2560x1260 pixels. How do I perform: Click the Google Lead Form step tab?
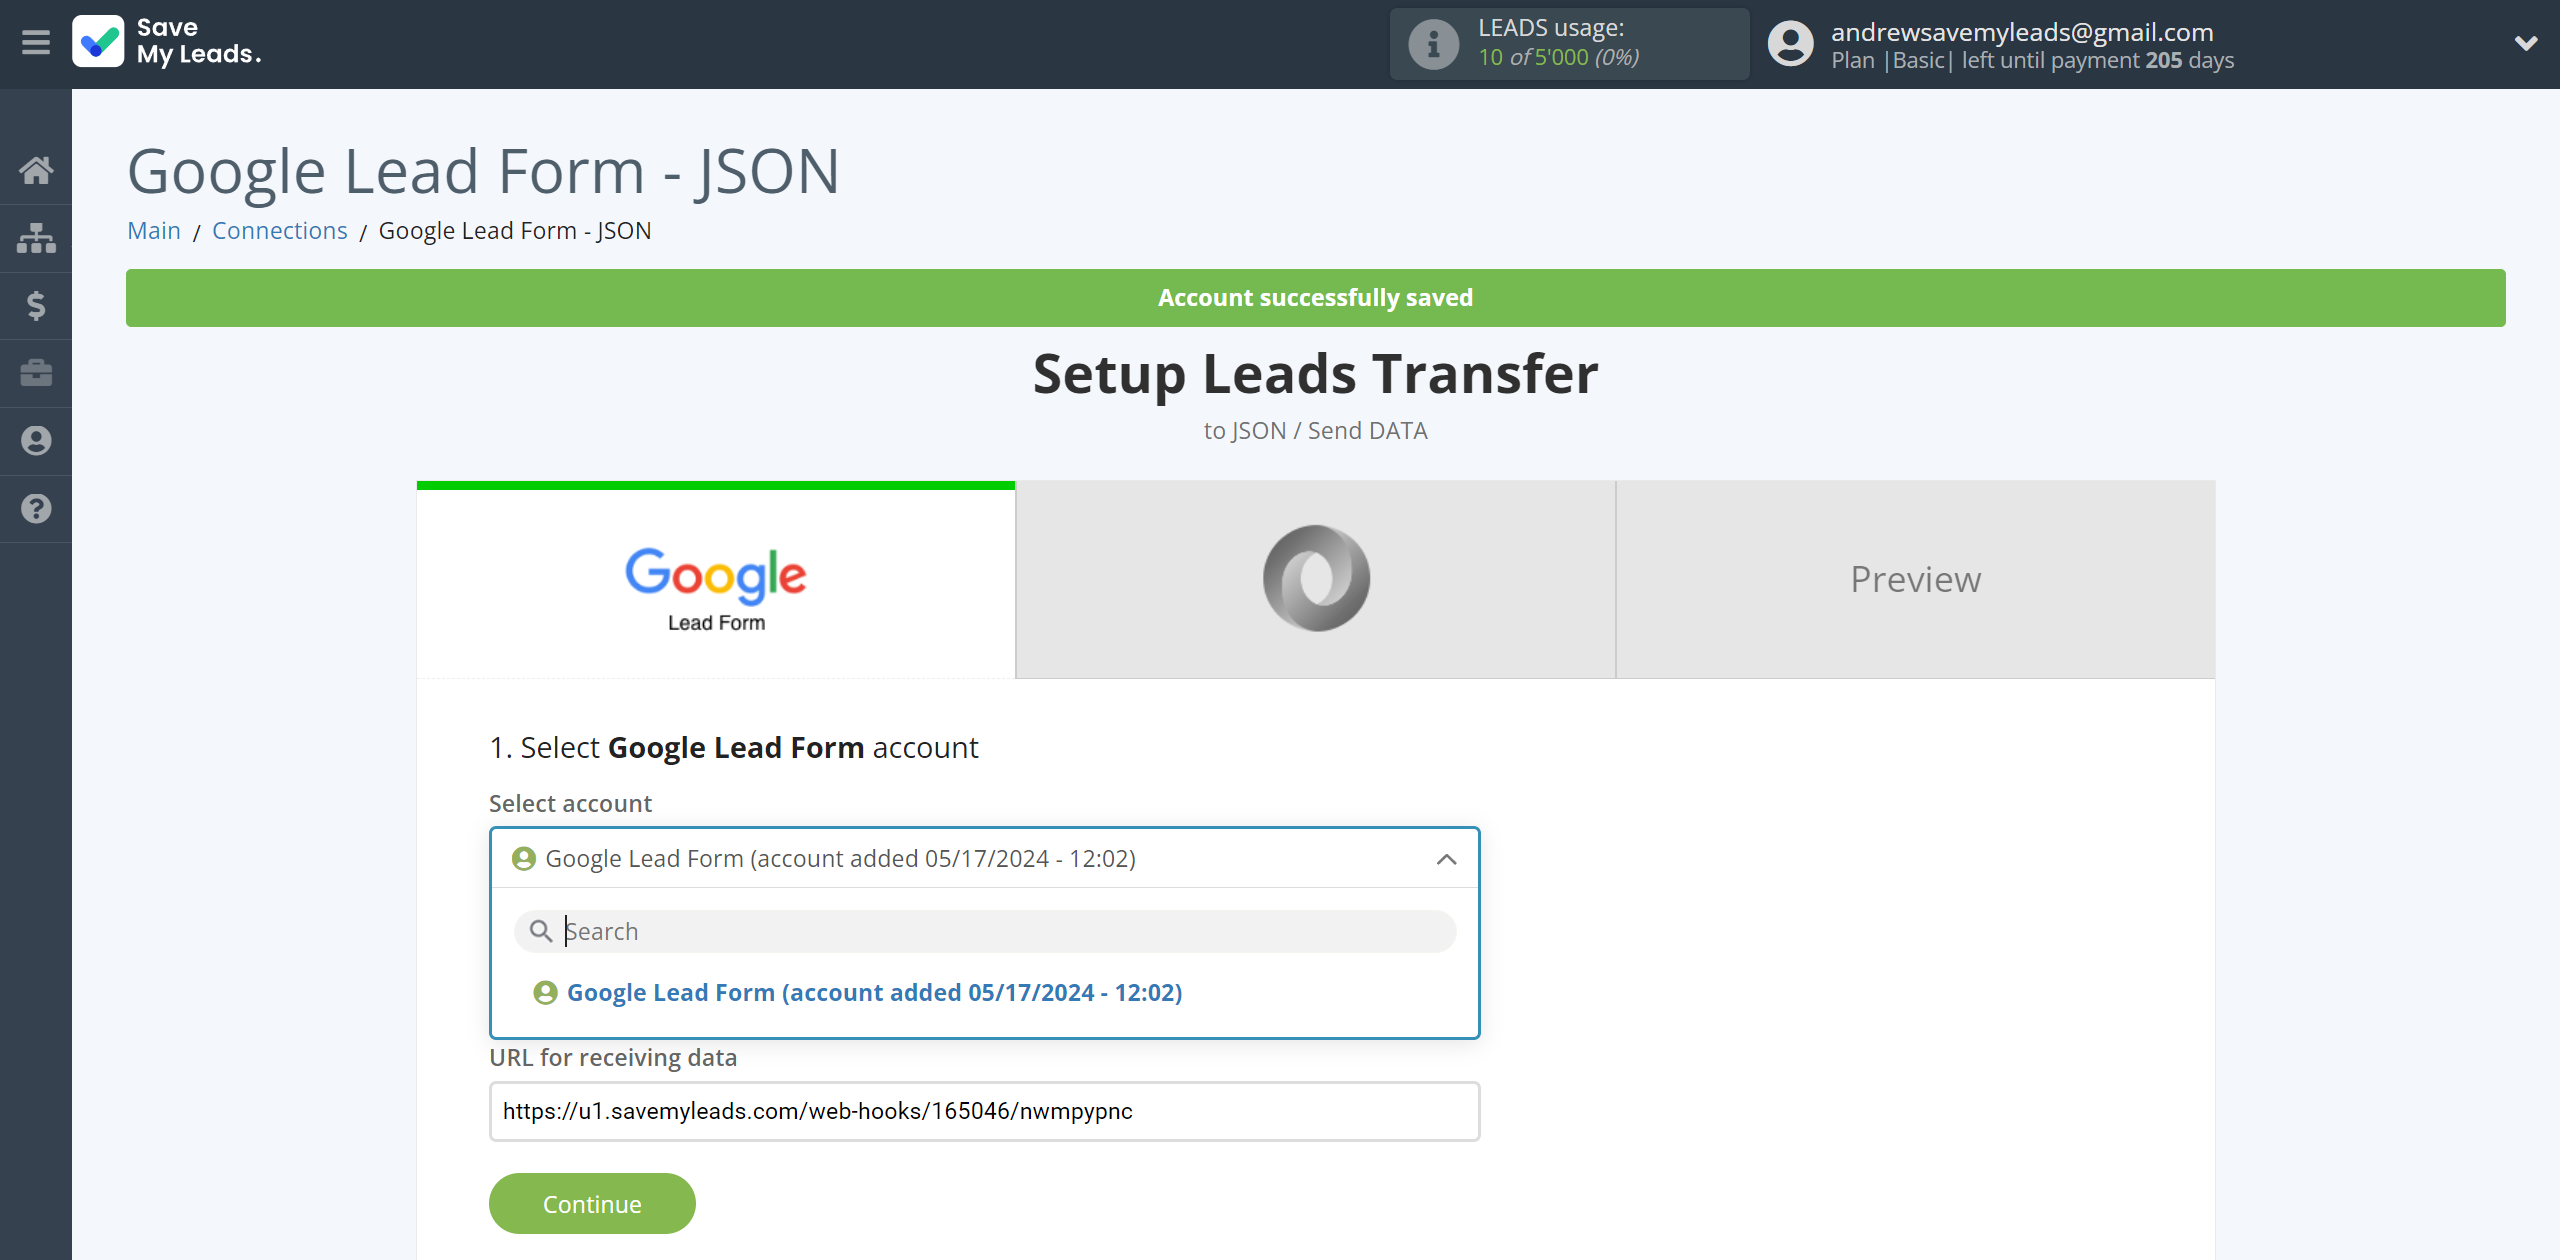coord(715,578)
